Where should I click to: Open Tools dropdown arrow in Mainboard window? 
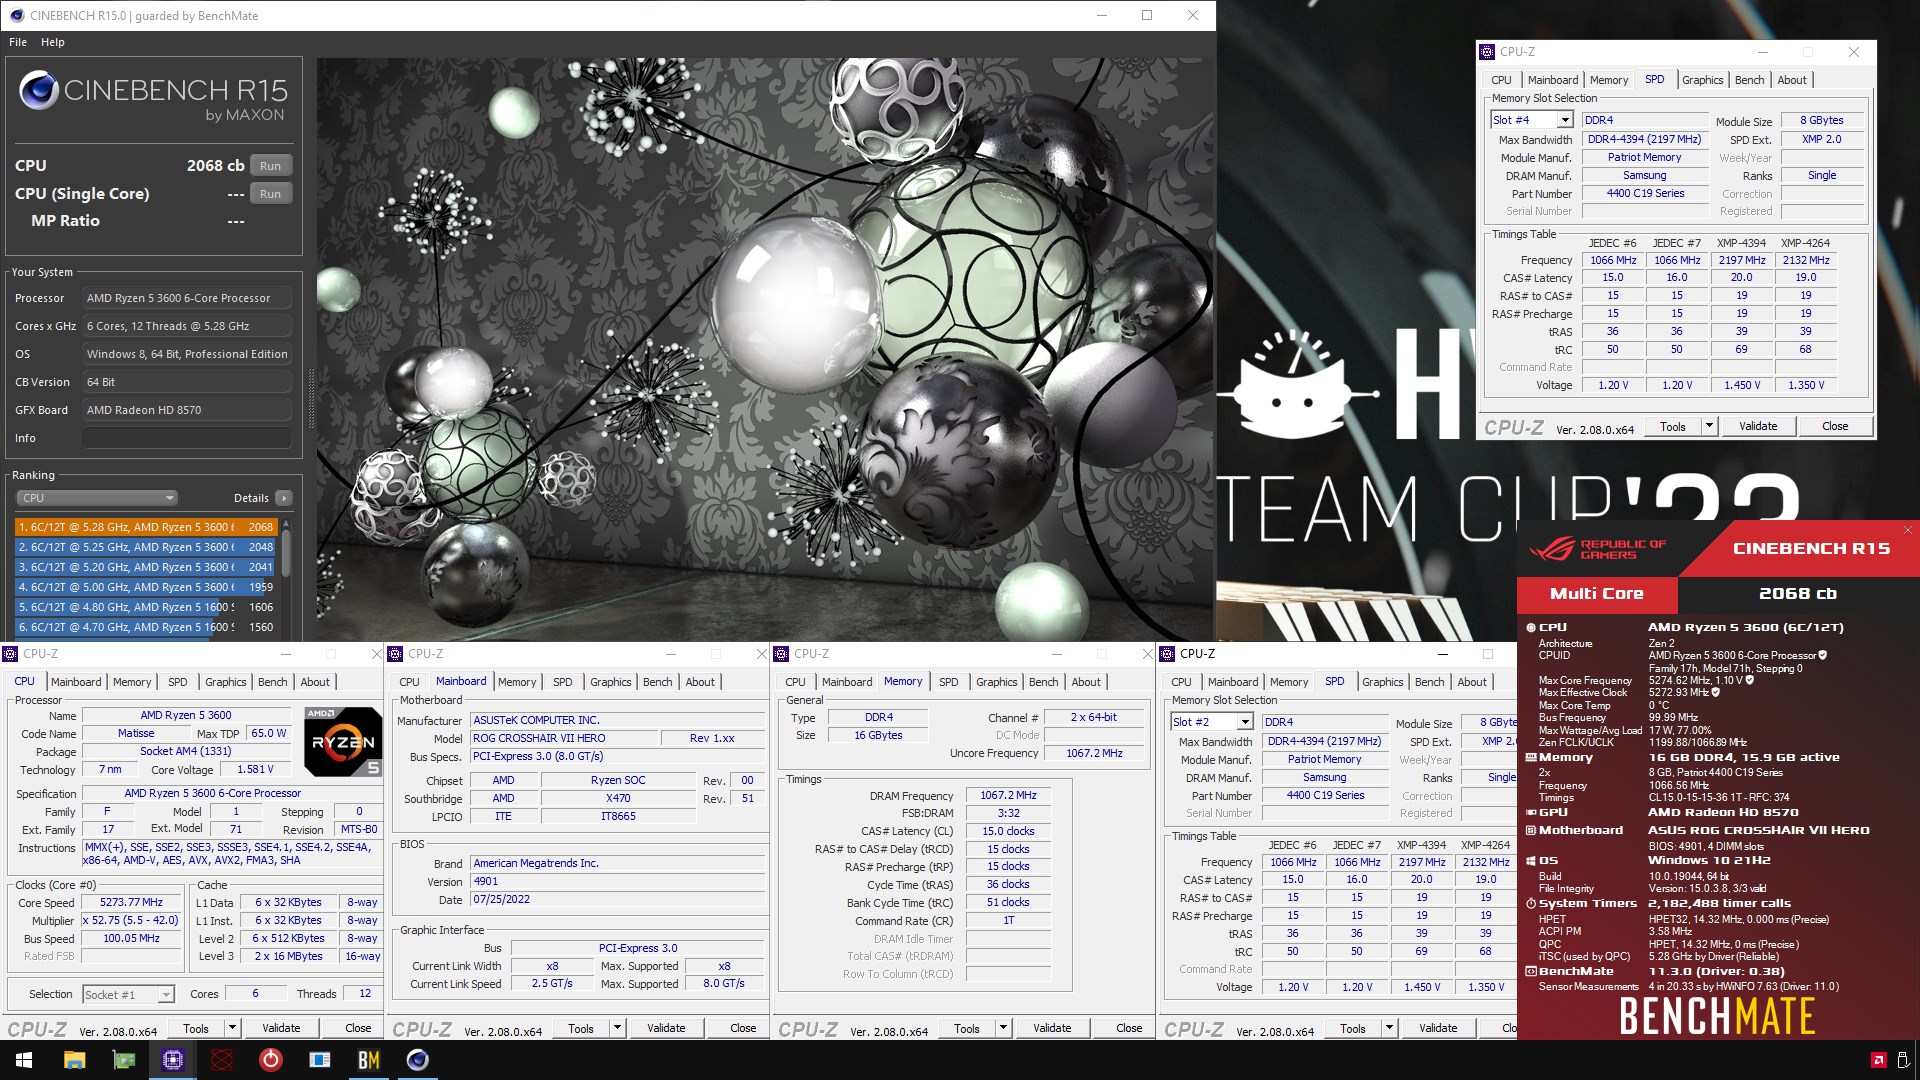point(617,1028)
